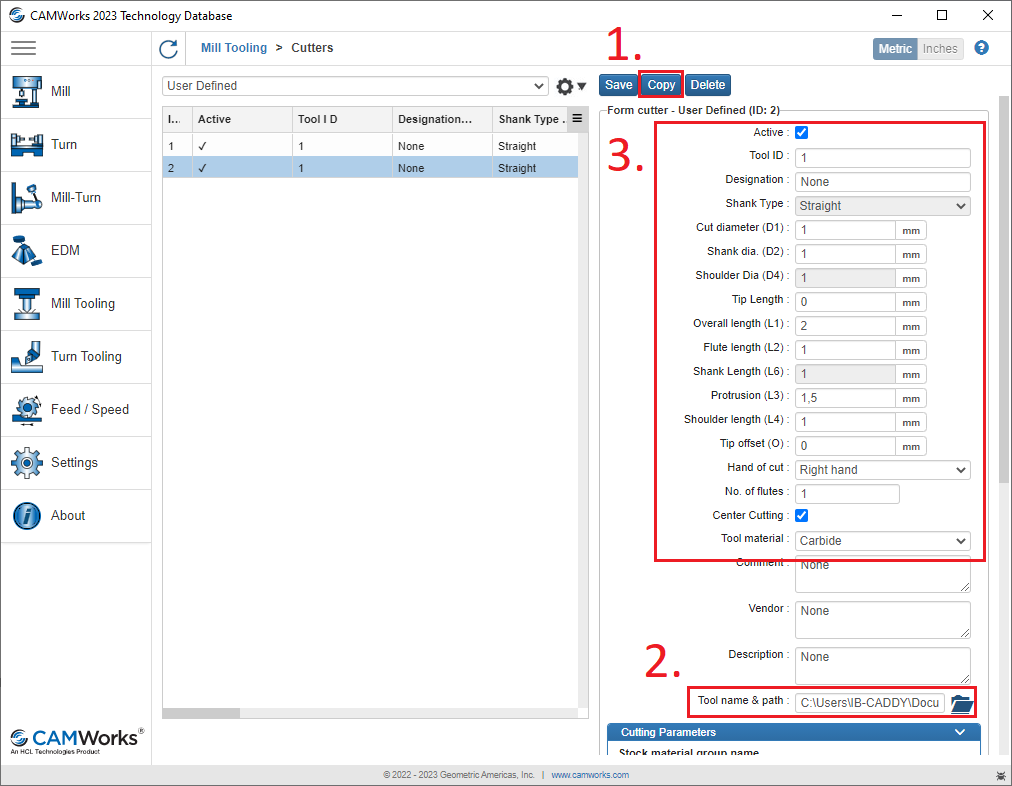Click the Save button
The height and width of the screenshot is (786, 1012).
[618, 85]
